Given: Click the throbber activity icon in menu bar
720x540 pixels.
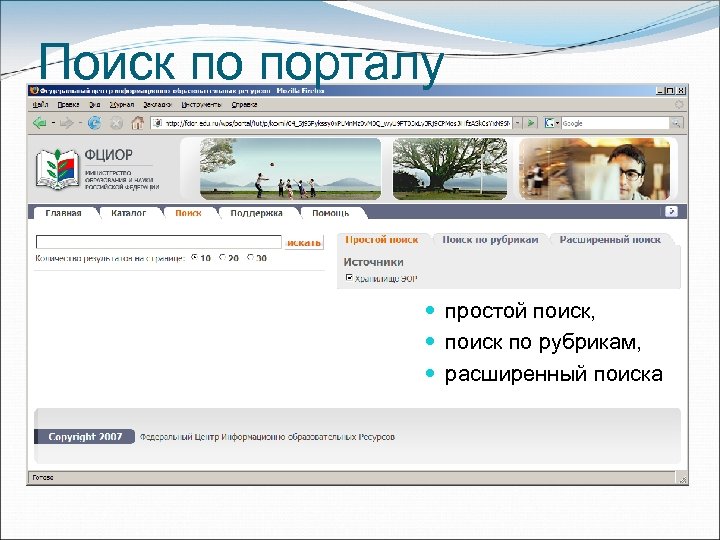Looking at the screenshot, I should [x=679, y=105].
